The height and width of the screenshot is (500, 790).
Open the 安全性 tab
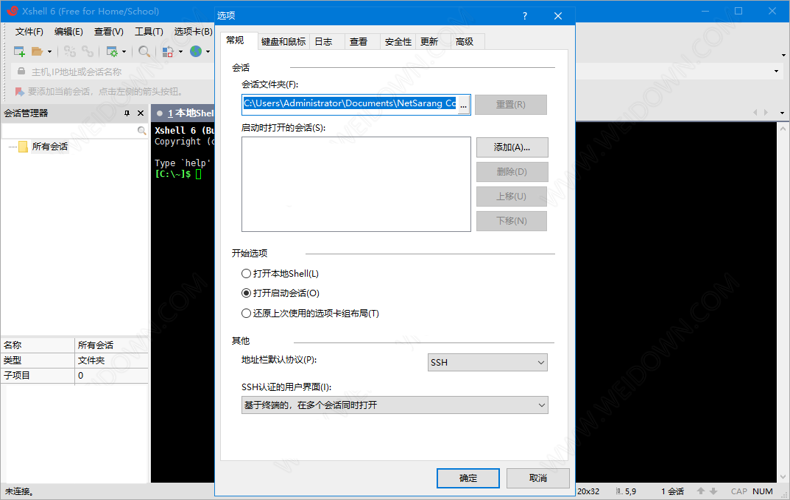point(398,42)
